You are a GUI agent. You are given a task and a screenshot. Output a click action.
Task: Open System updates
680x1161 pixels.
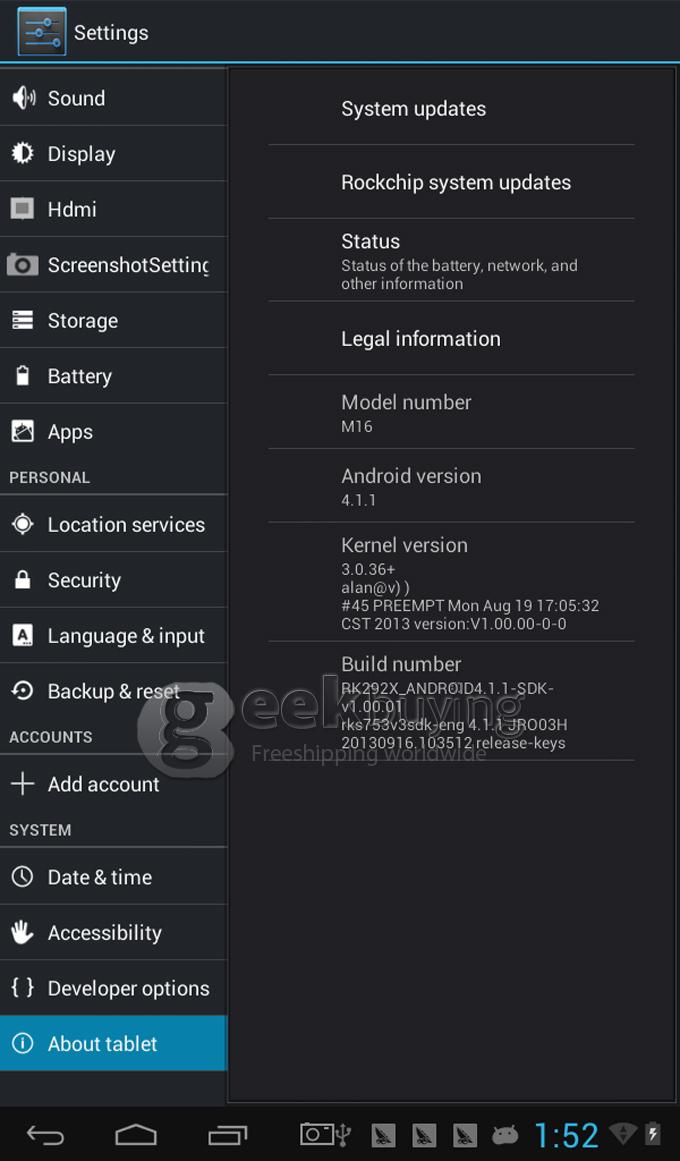point(451,108)
